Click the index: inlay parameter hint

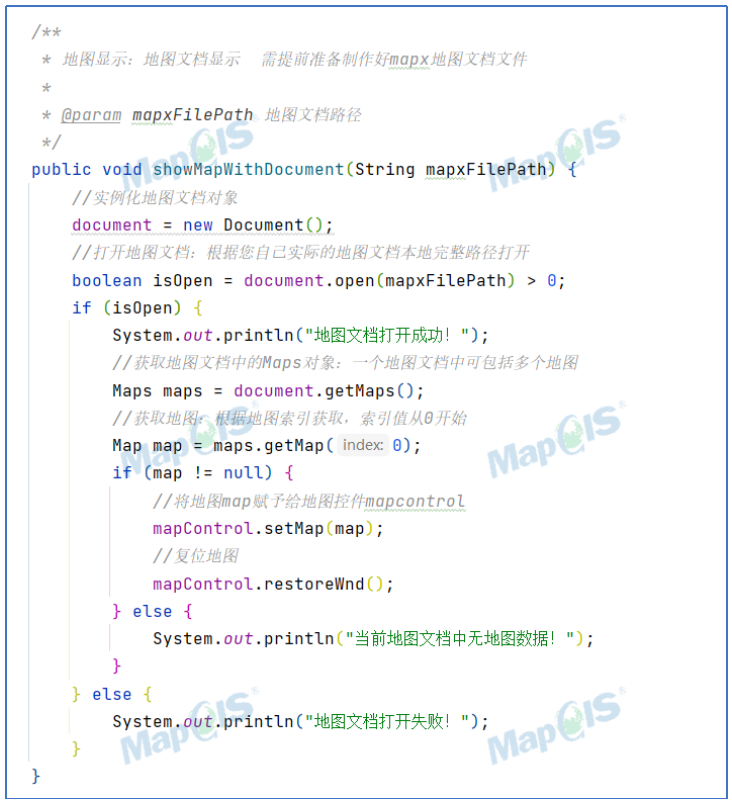tap(363, 445)
